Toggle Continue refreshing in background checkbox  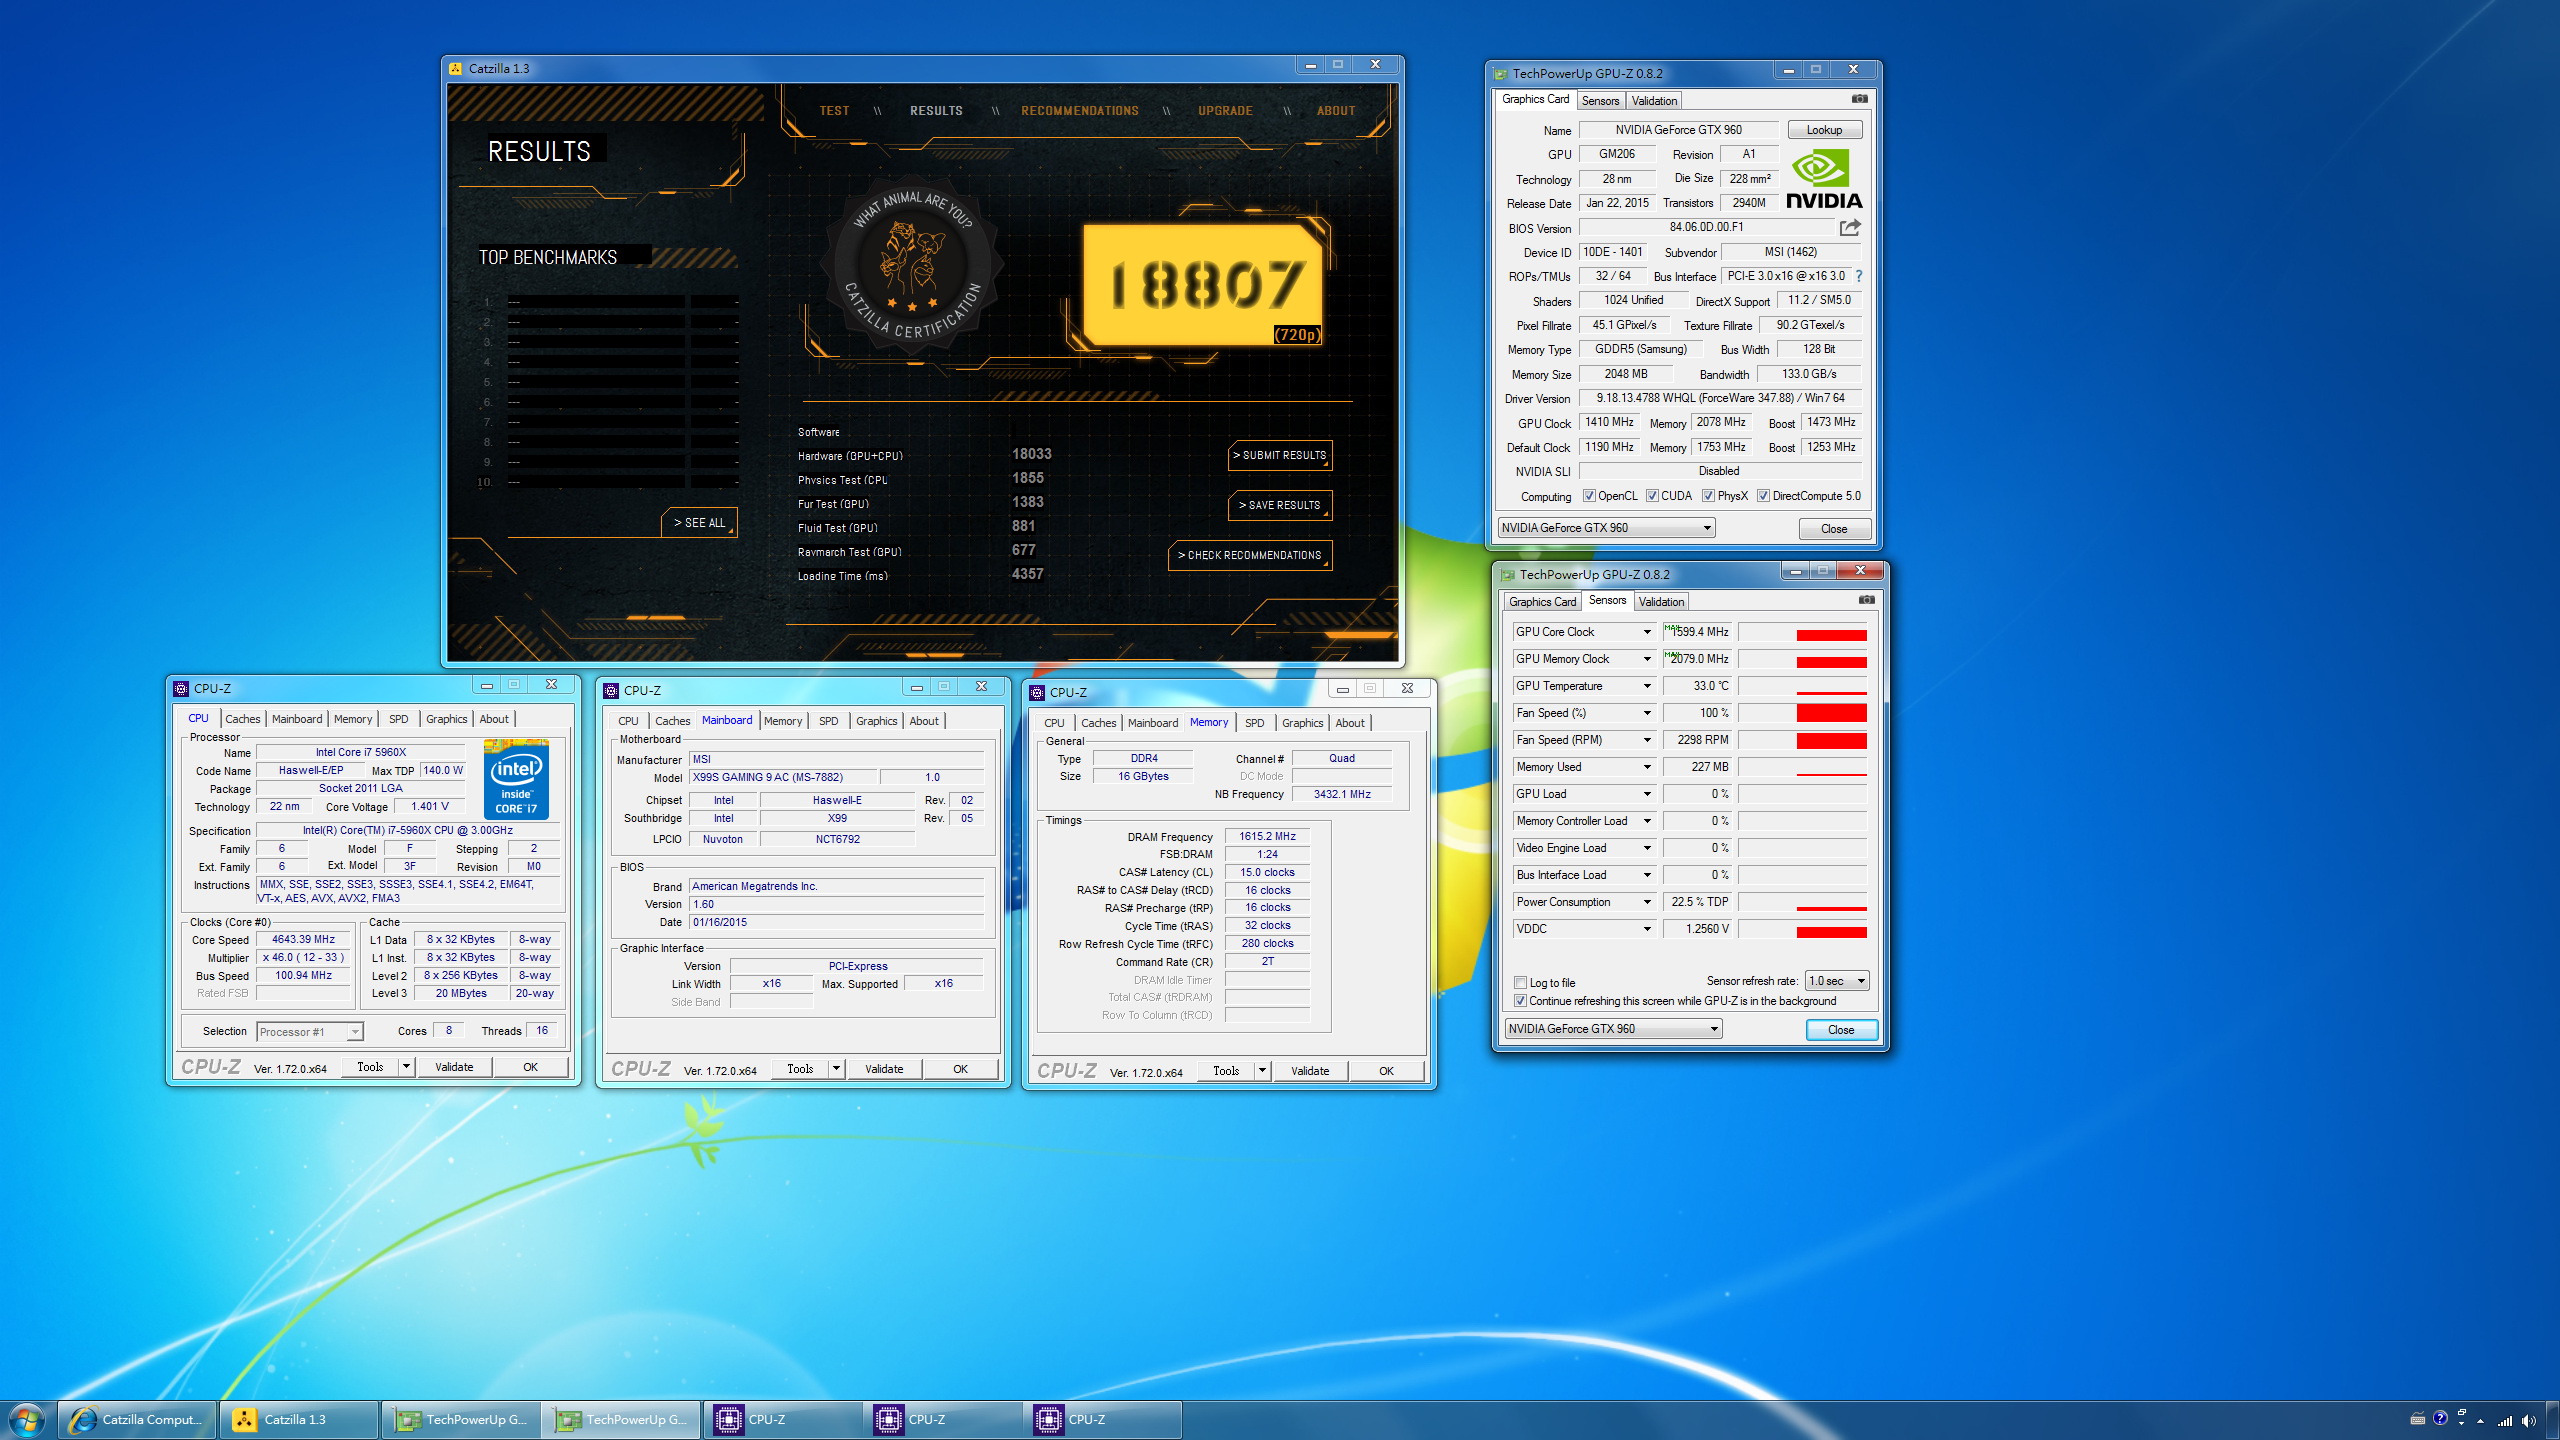click(1521, 1001)
